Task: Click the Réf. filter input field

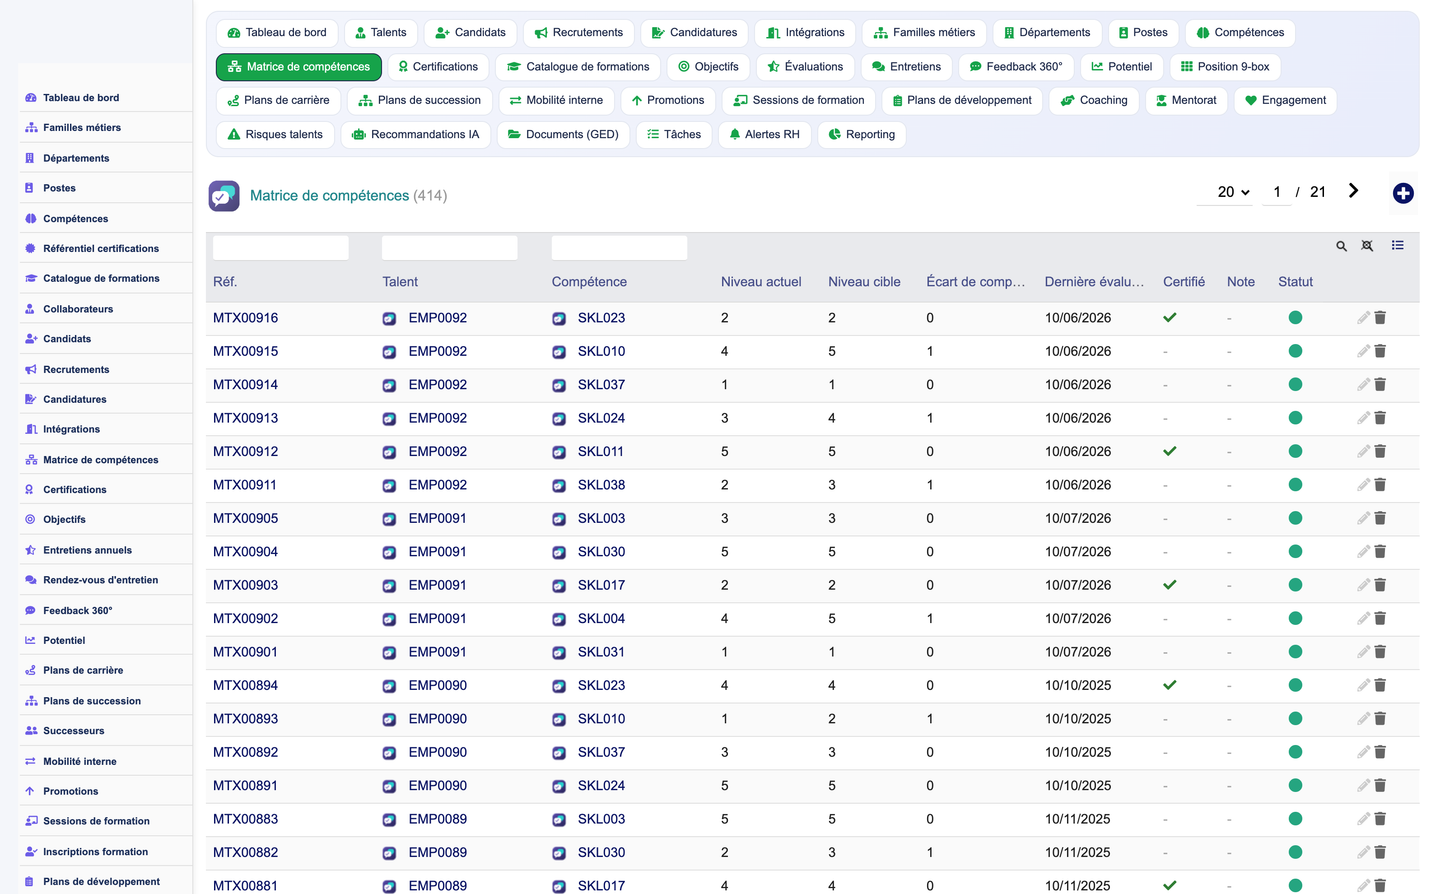Action: (281, 248)
